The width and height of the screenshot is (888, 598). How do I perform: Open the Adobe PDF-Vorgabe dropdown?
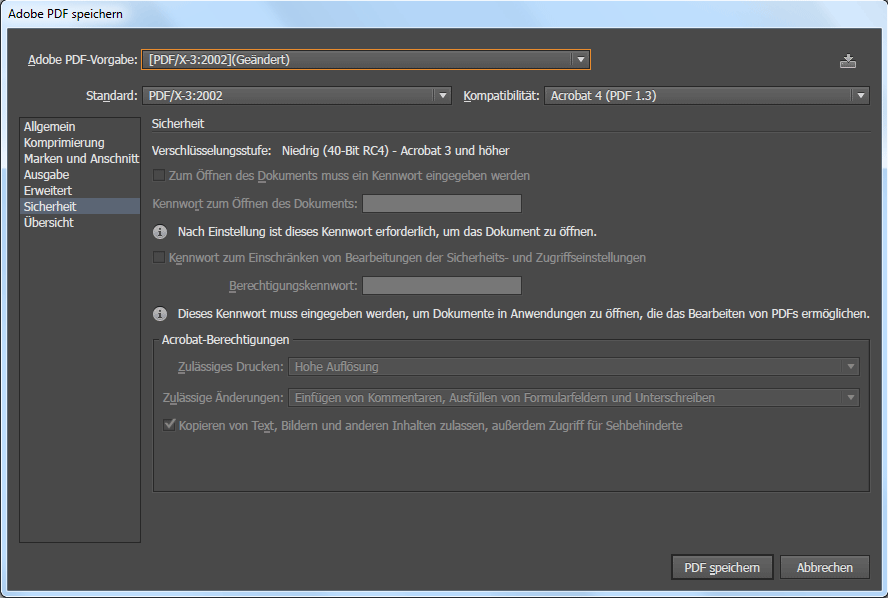[x=366, y=60]
